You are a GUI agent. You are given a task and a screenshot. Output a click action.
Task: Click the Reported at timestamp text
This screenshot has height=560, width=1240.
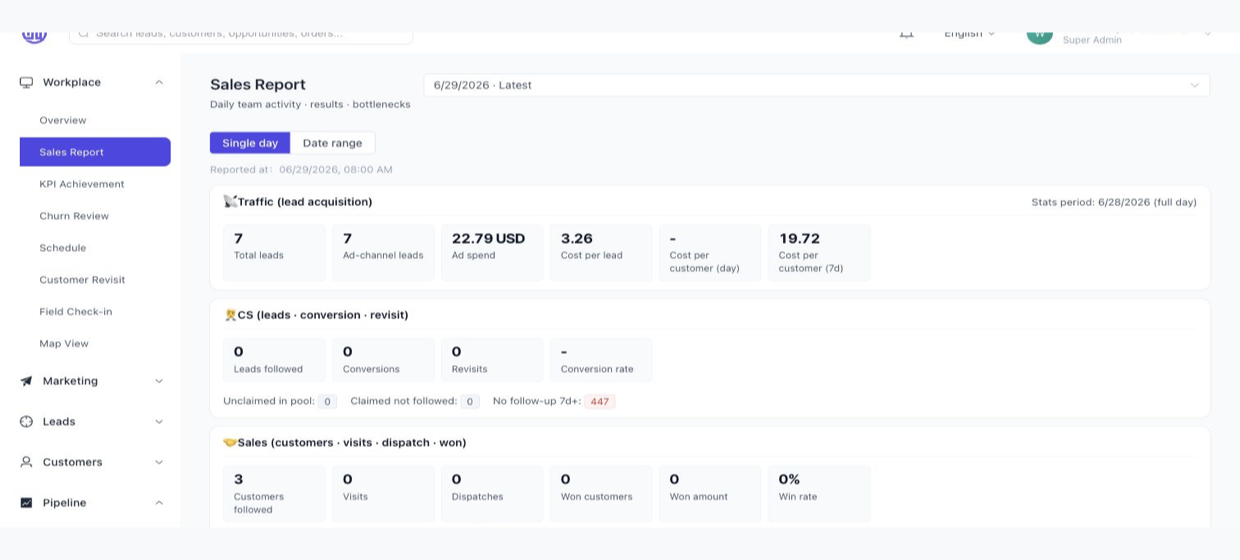point(301,170)
